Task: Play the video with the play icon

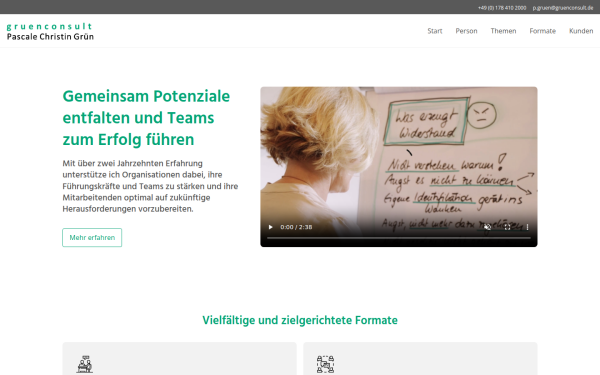Action: coord(271,227)
